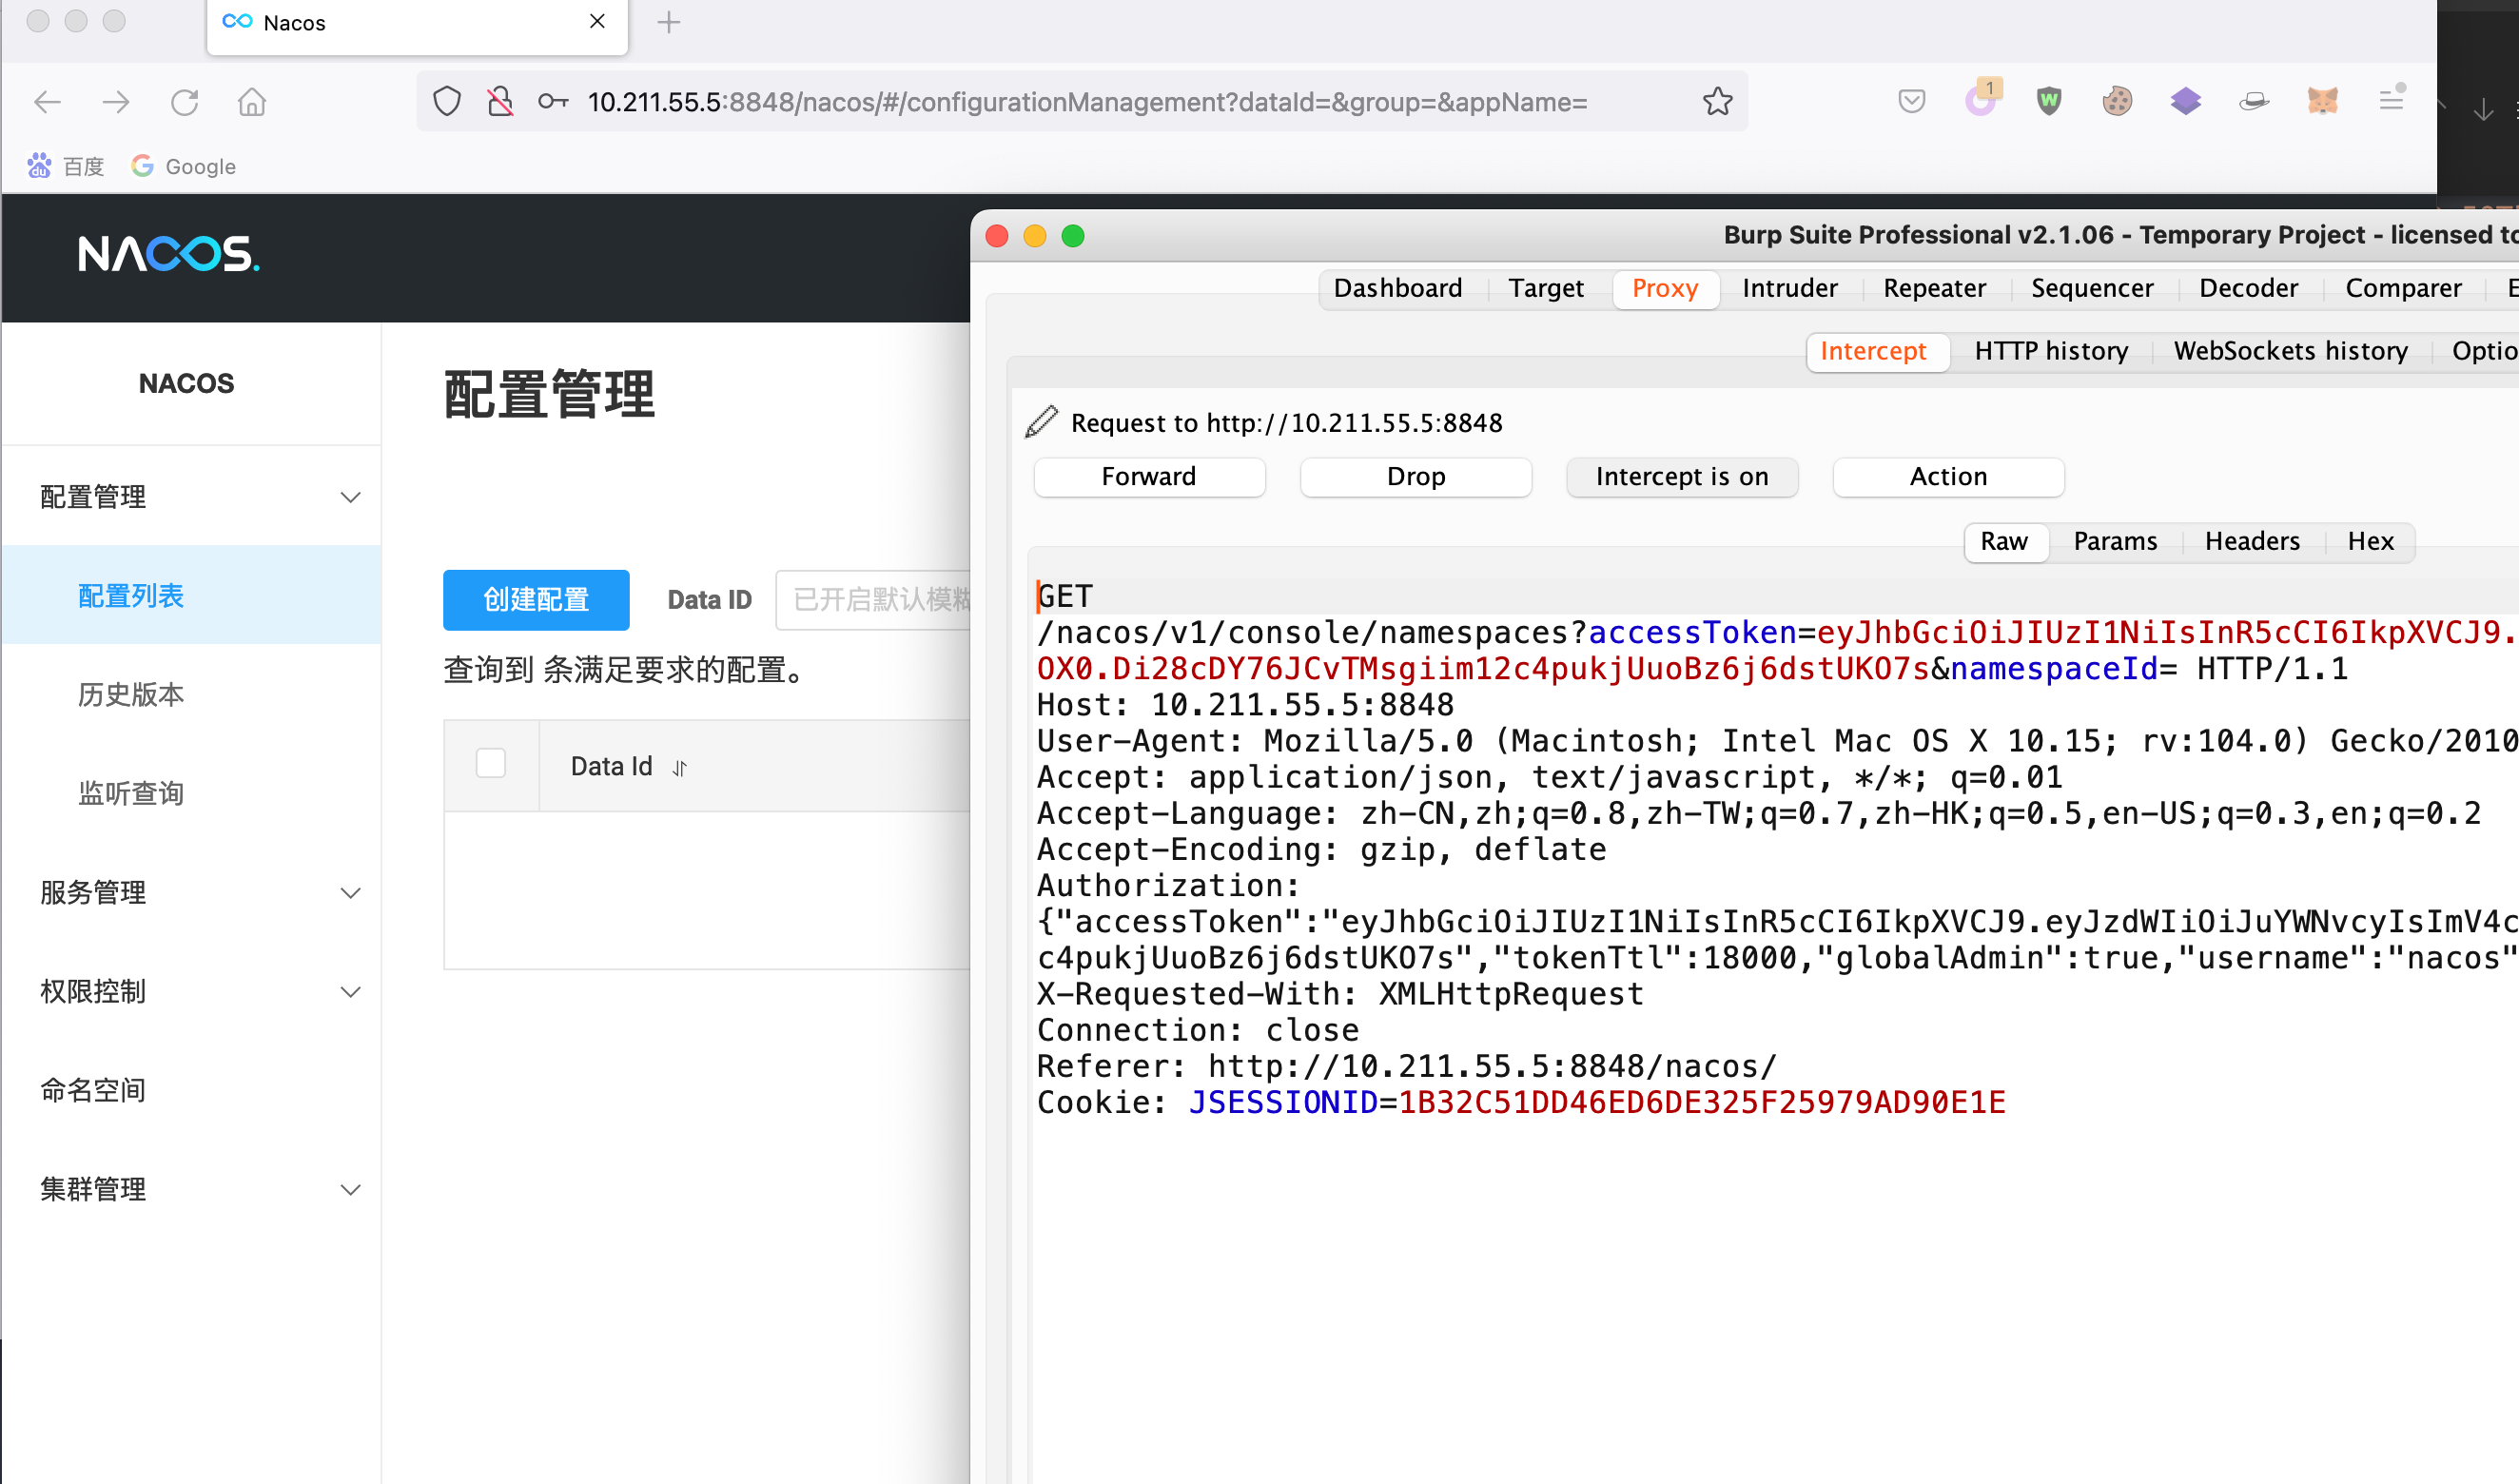Go back in browser history
This screenshot has width=2519, height=1484.
pyautogui.click(x=47, y=102)
